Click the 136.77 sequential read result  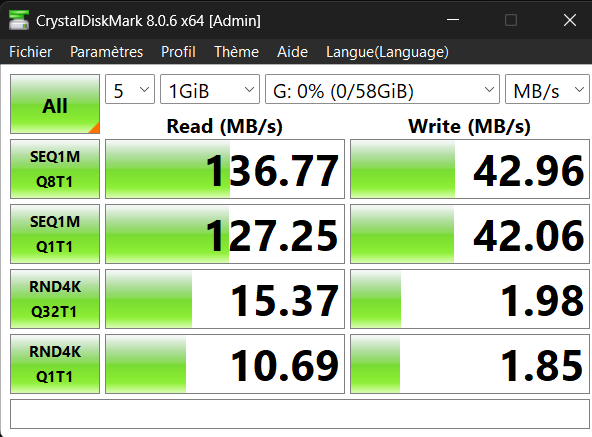[225, 169]
